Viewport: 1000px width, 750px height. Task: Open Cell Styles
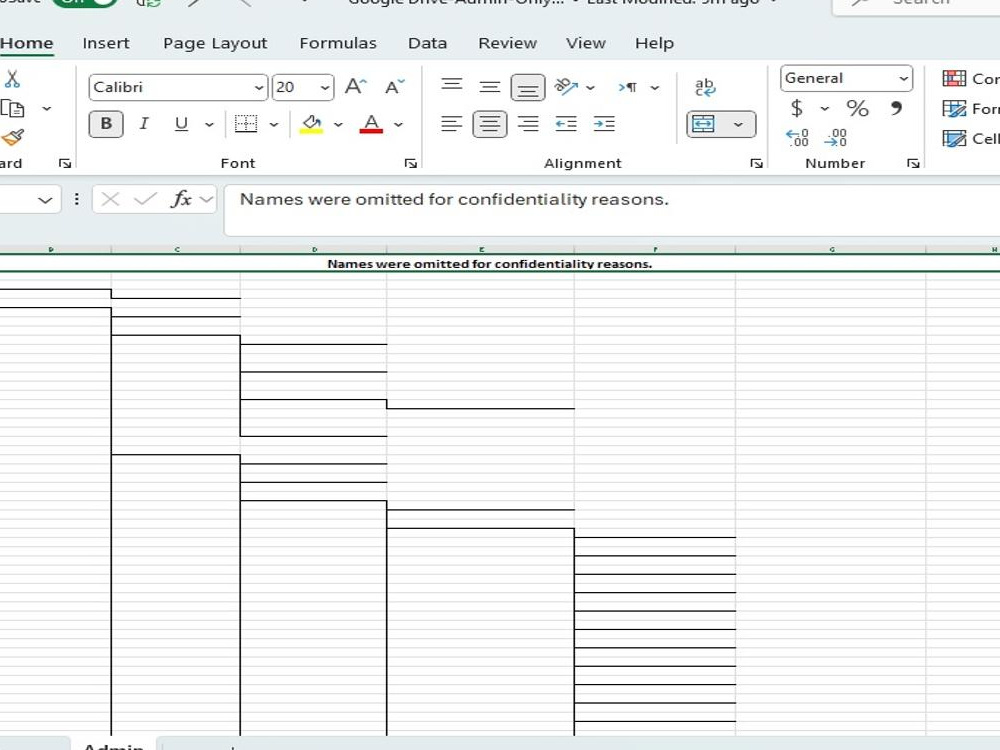tap(970, 138)
